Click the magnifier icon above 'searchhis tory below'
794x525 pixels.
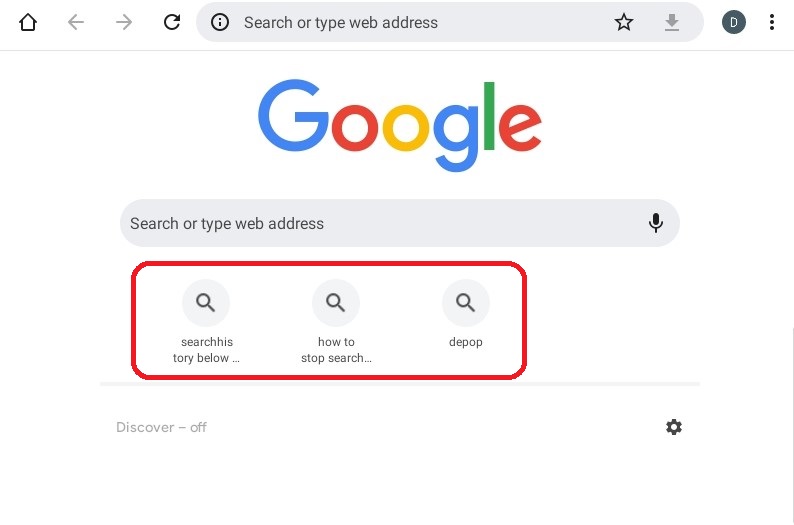(206, 302)
